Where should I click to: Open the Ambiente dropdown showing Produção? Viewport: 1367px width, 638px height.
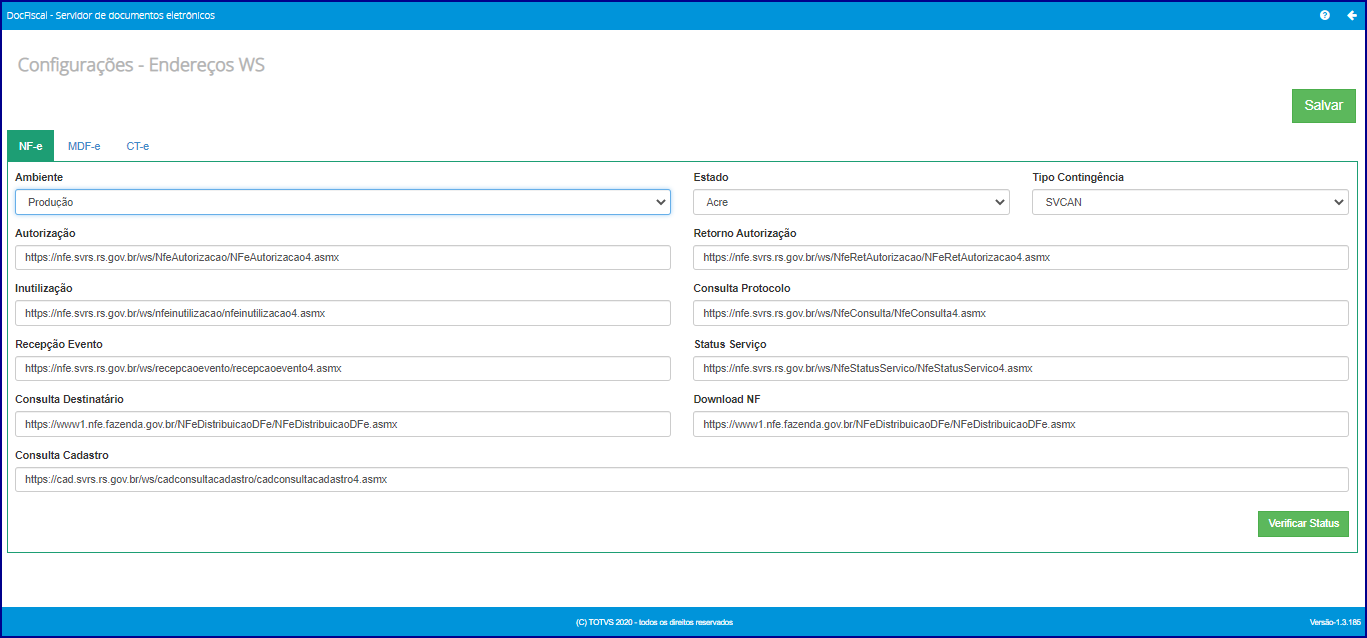tap(342, 202)
